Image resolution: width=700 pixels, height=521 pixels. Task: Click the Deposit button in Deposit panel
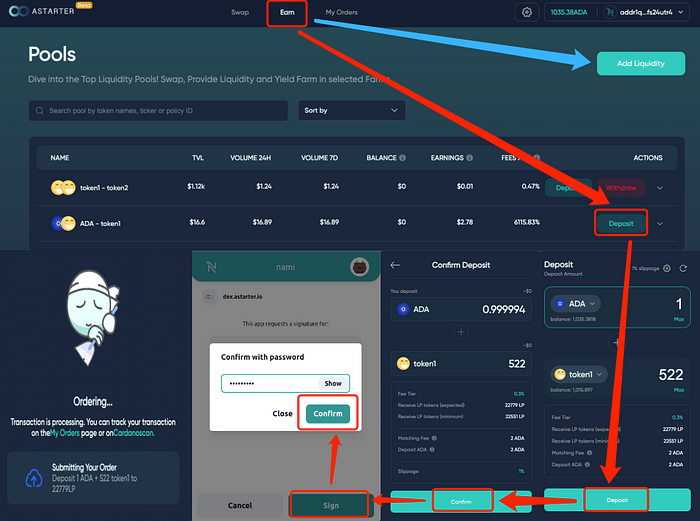[617, 500]
